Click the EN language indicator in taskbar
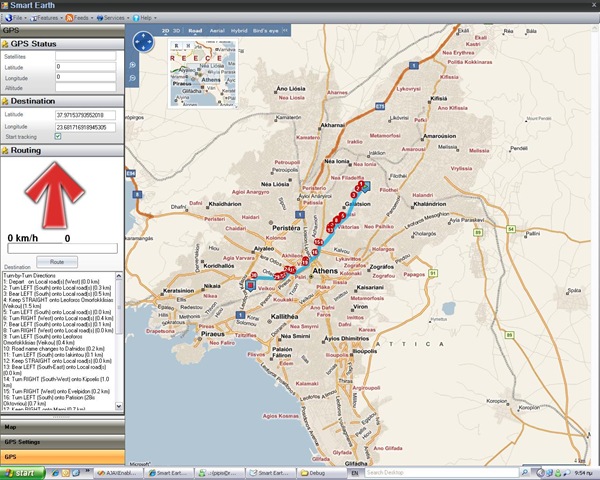 click(x=355, y=473)
